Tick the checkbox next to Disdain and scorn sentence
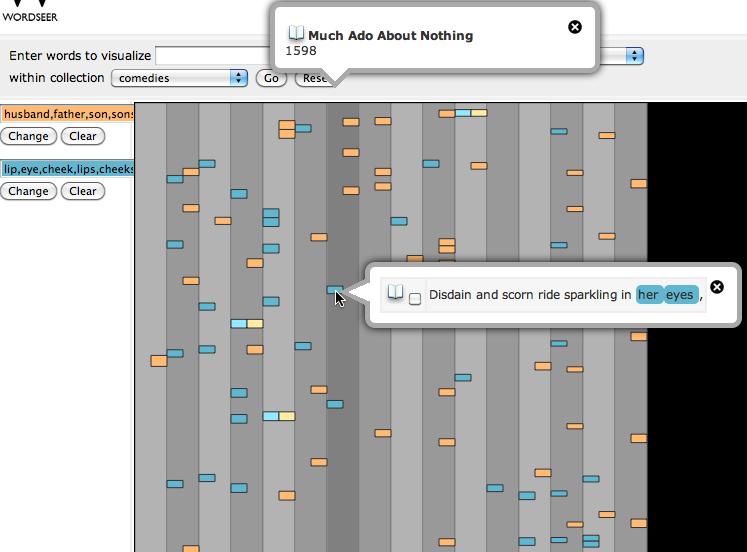The height and width of the screenshot is (552, 747). (x=415, y=299)
